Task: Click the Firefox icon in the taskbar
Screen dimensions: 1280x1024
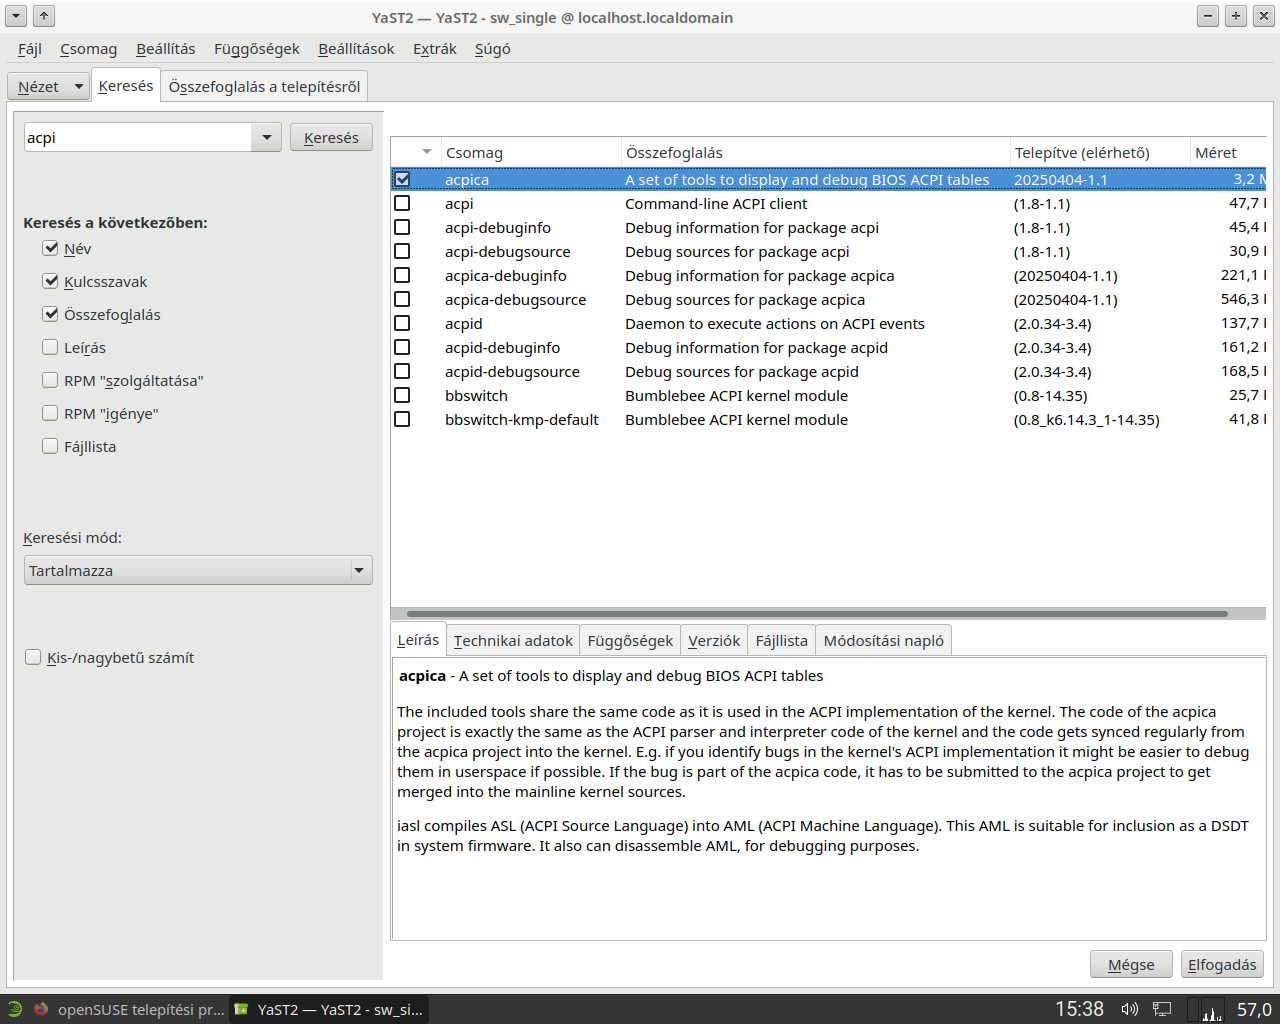Action: [x=41, y=1009]
